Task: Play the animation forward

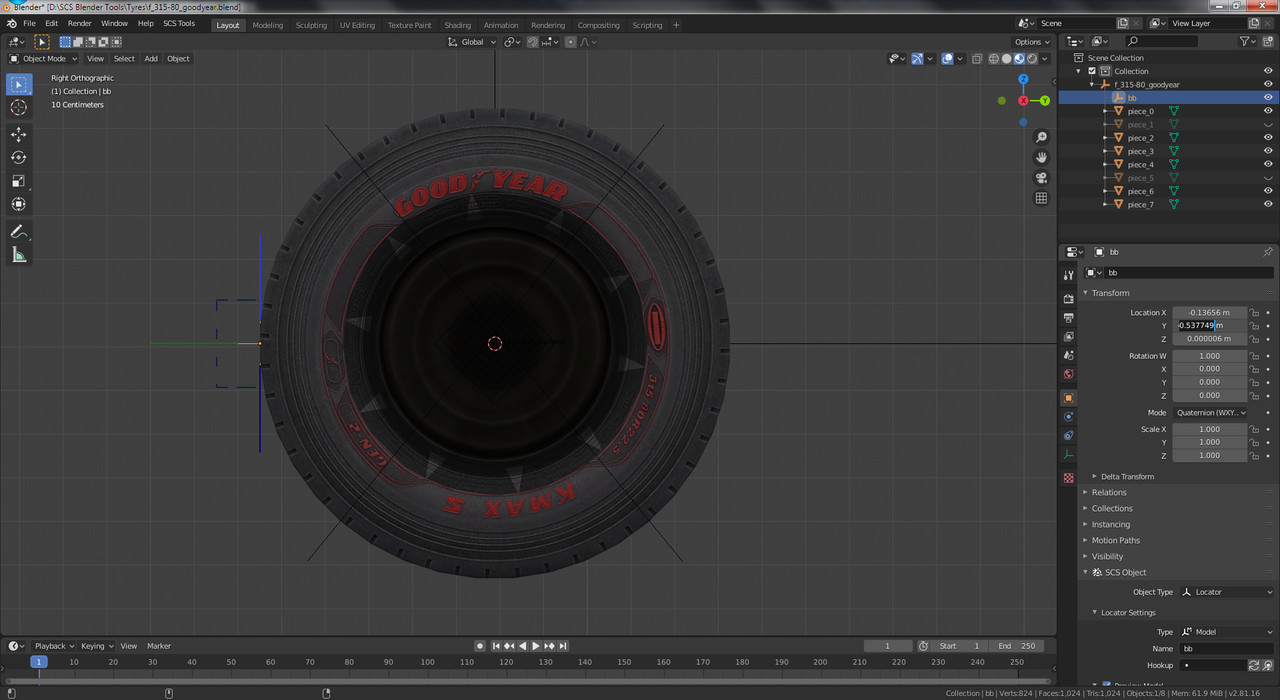Action: click(536, 646)
